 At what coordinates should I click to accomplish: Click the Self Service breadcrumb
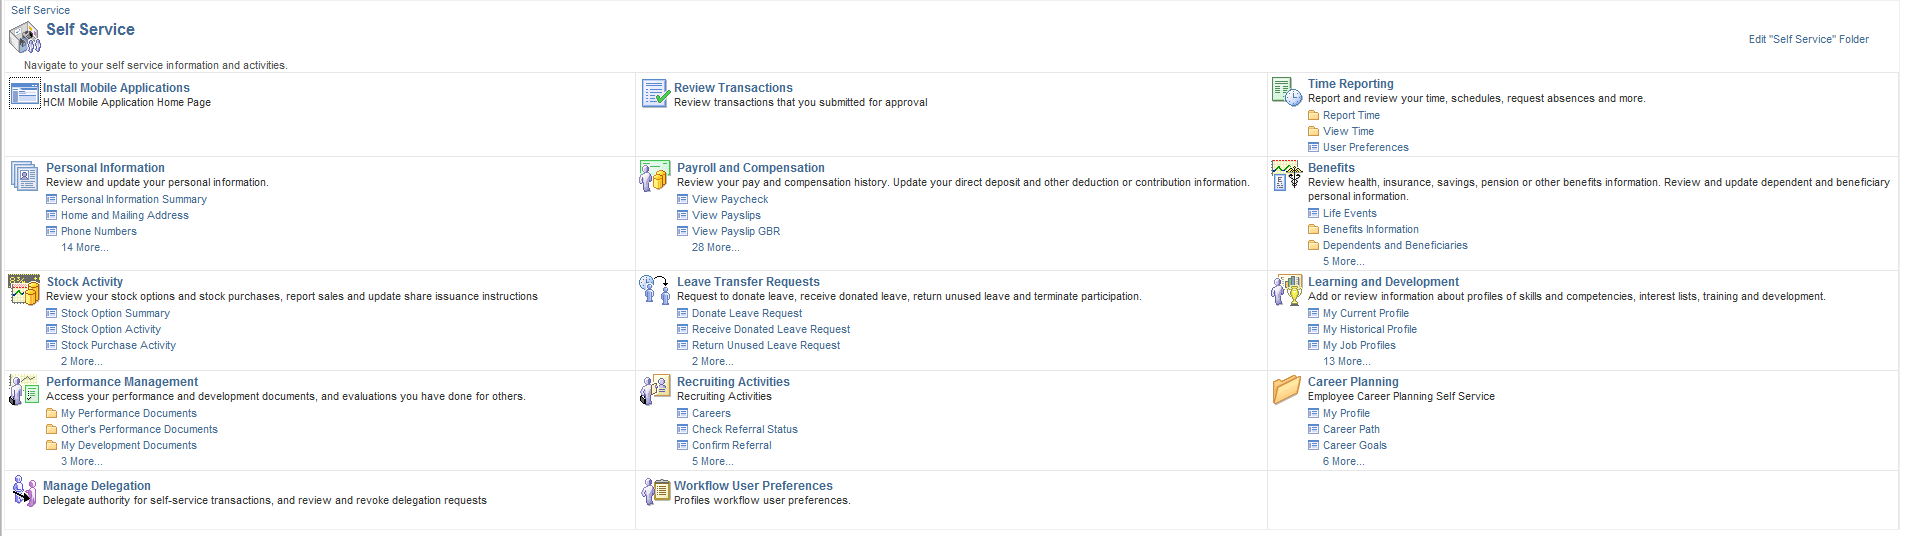click(40, 10)
